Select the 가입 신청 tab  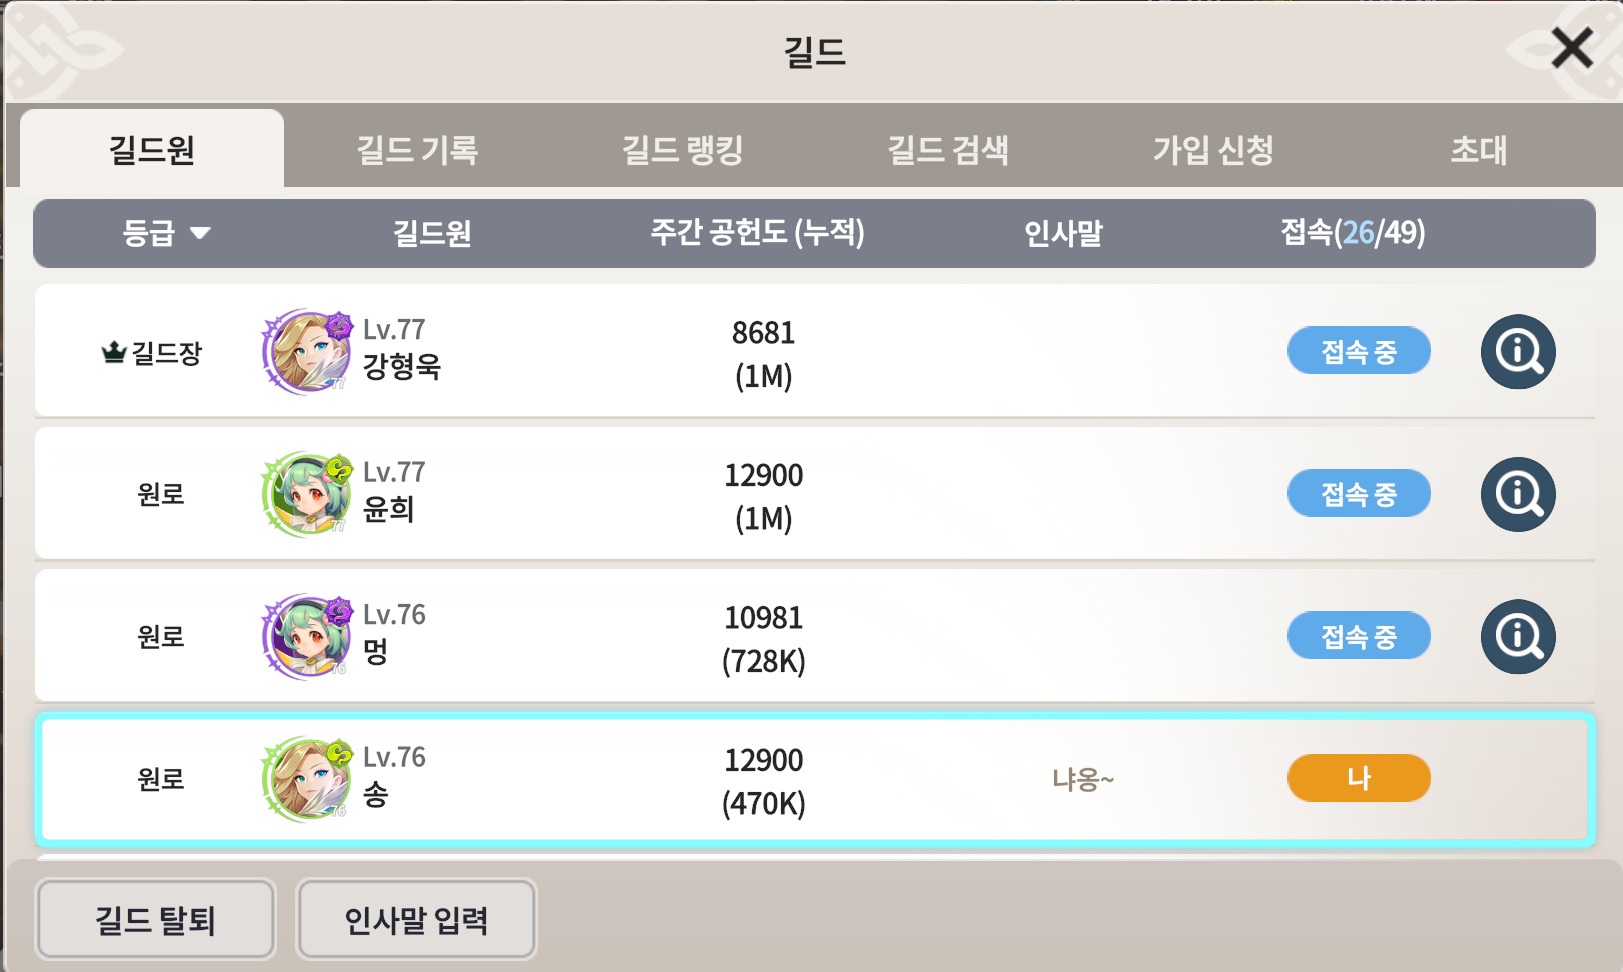pos(1213,150)
